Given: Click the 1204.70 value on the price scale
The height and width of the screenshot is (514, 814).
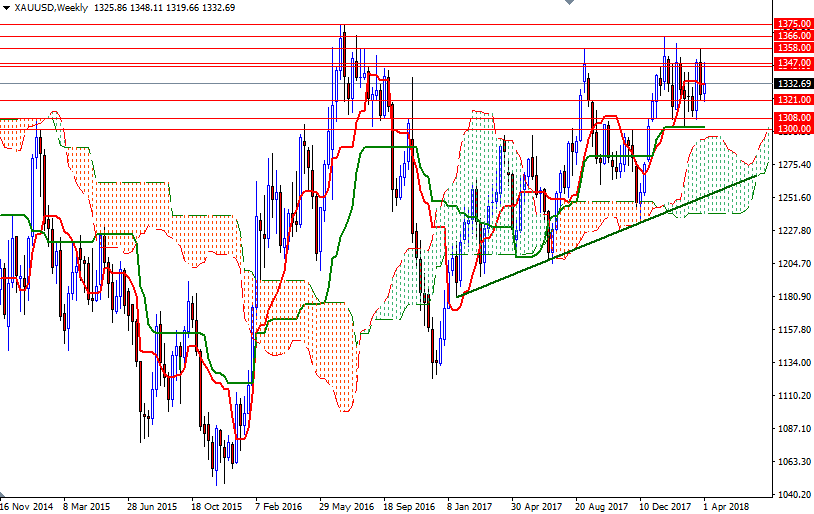Looking at the screenshot, I should (792, 264).
